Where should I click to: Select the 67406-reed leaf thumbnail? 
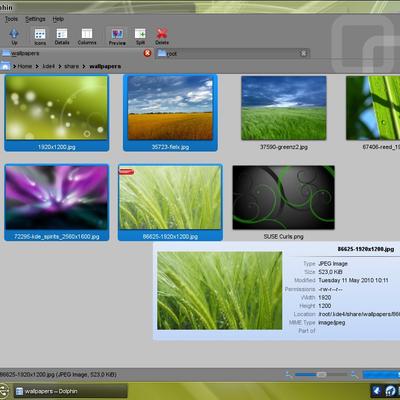(x=373, y=107)
